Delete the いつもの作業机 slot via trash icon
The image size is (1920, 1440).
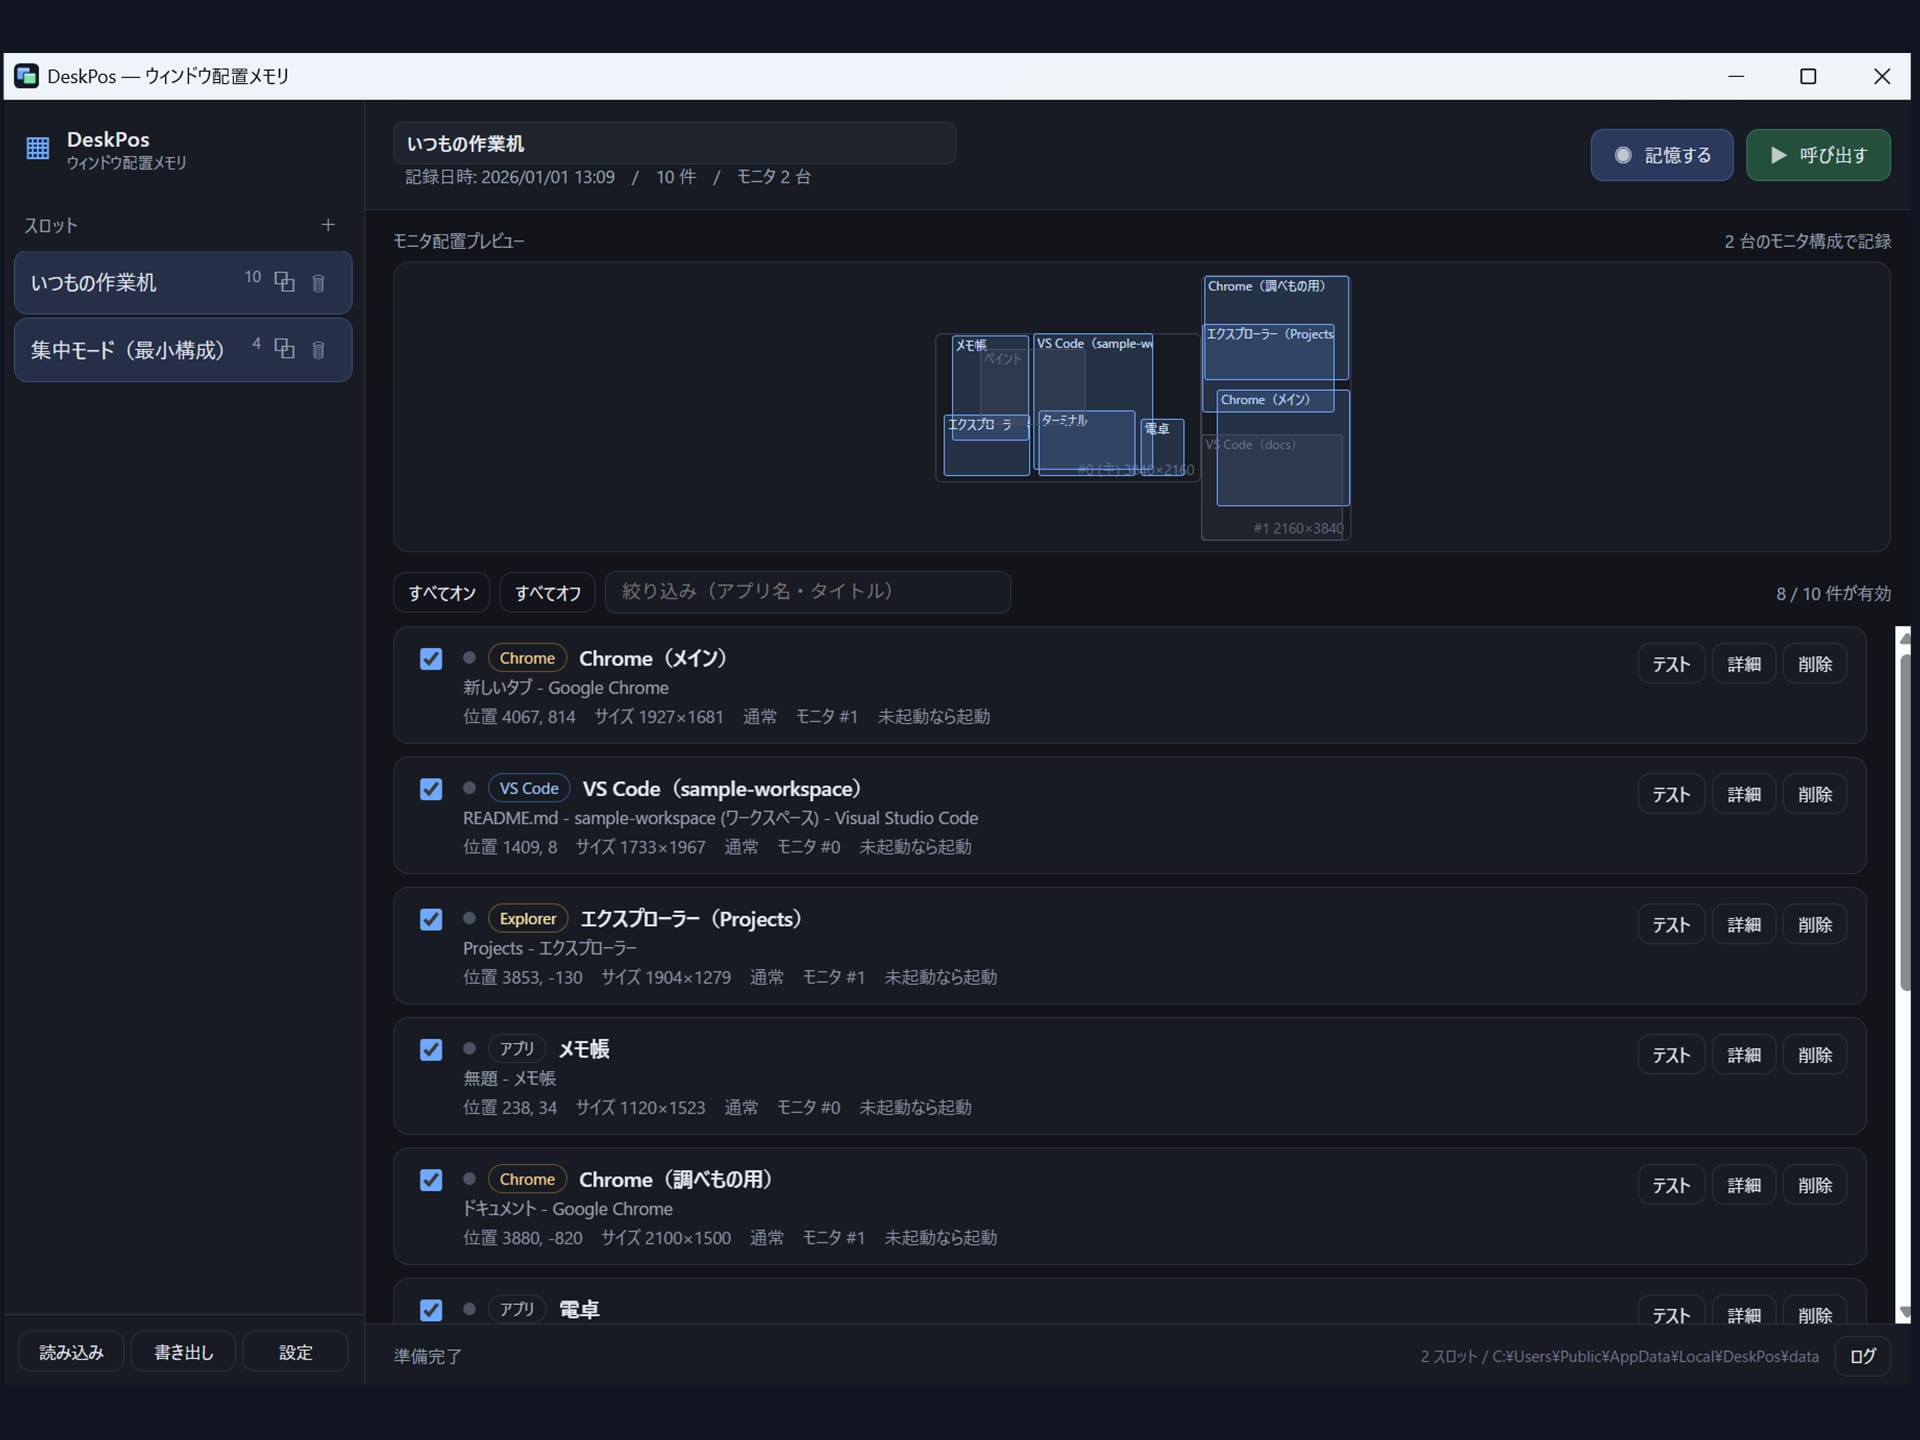(x=318, y=283)
